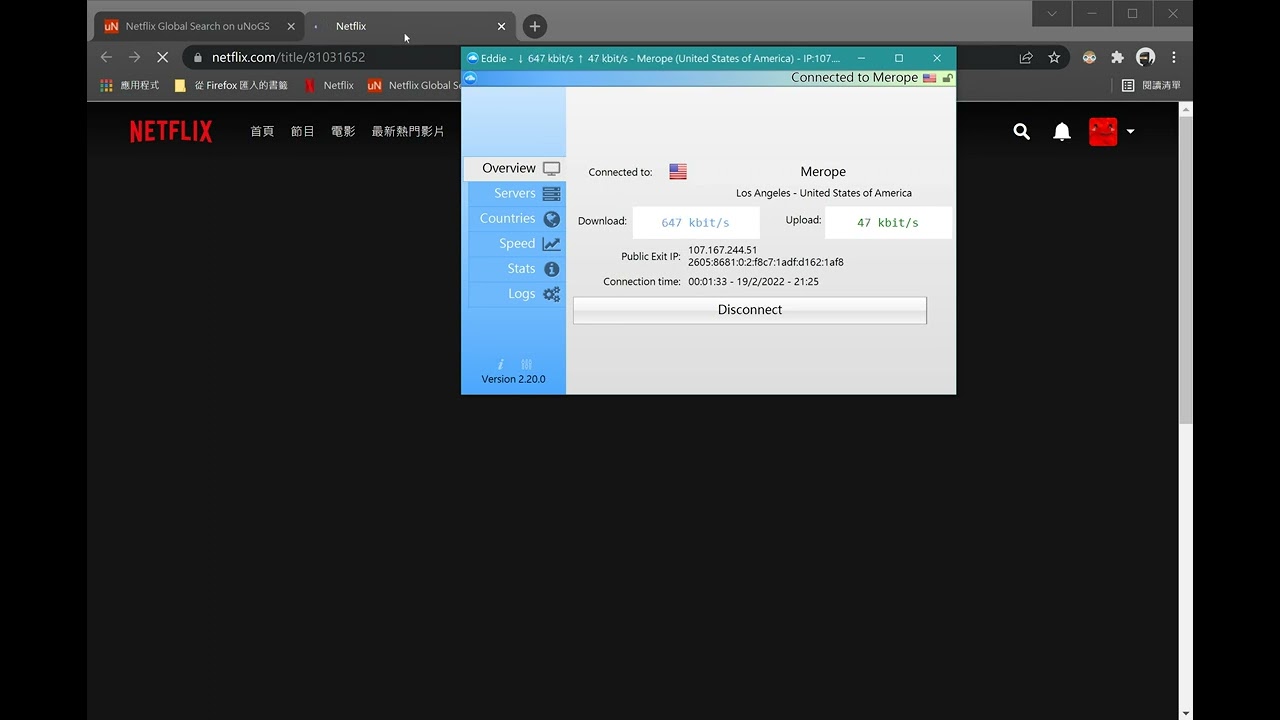
Task: Open a new Chrome tab
Action: coord(535,26)
